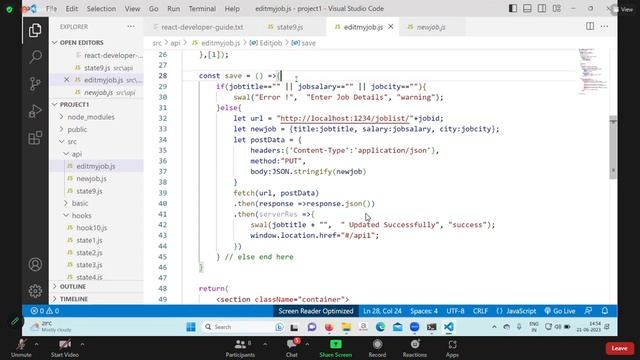Toggle Primary Side Bar layout icon
The image size is (640, 360).
coord(513,9)
